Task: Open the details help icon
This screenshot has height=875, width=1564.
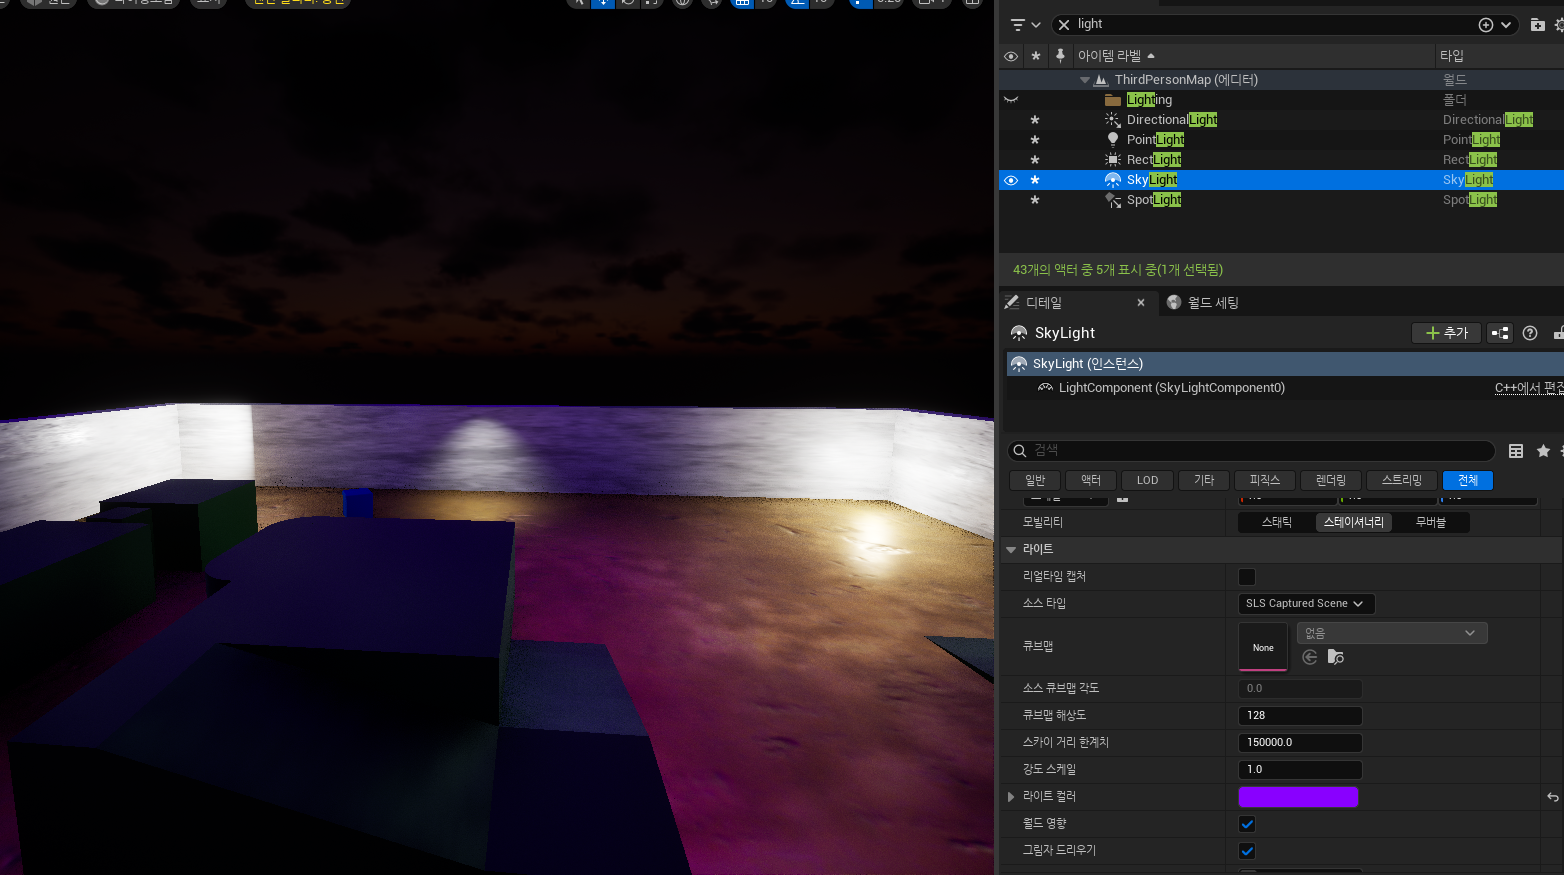Action: point(1530,333)
